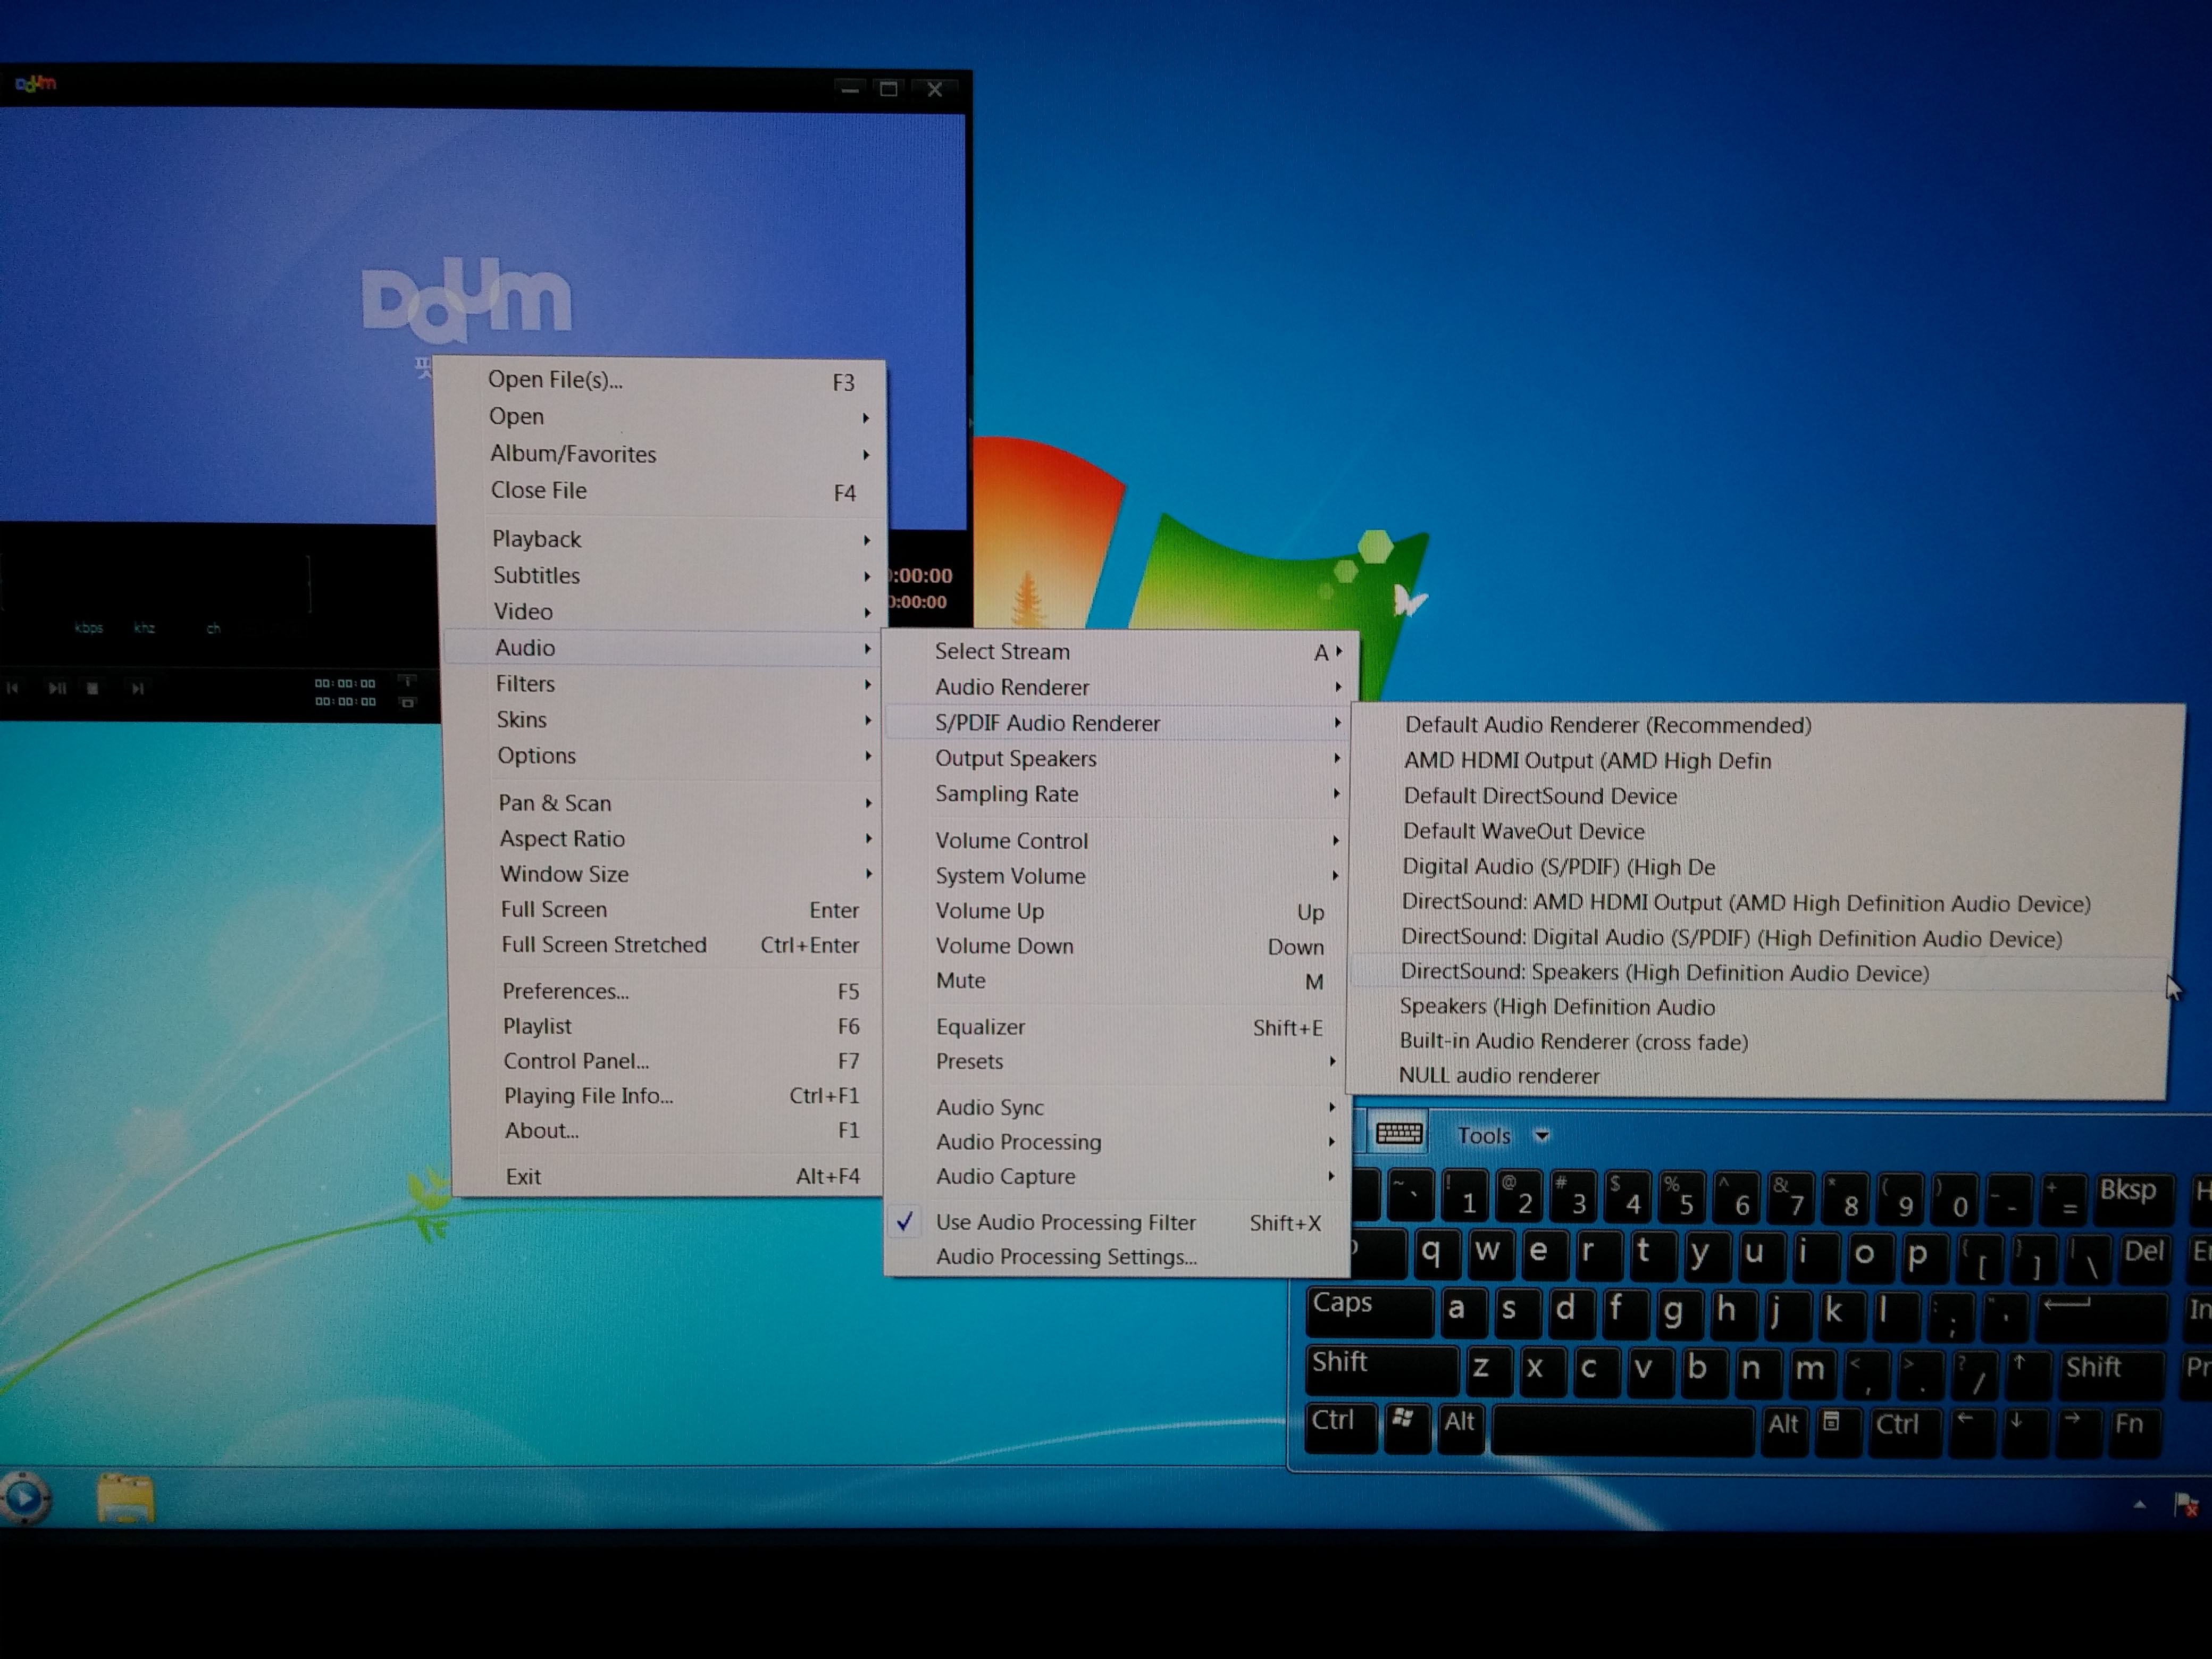Click Playlist menu entry
The image size is (2212, 1659).
(668, 1026)
